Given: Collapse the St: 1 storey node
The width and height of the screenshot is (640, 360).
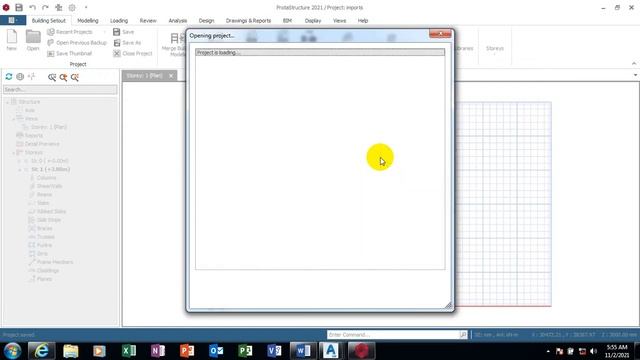Looking at the screenshot, I should [20, 169].
